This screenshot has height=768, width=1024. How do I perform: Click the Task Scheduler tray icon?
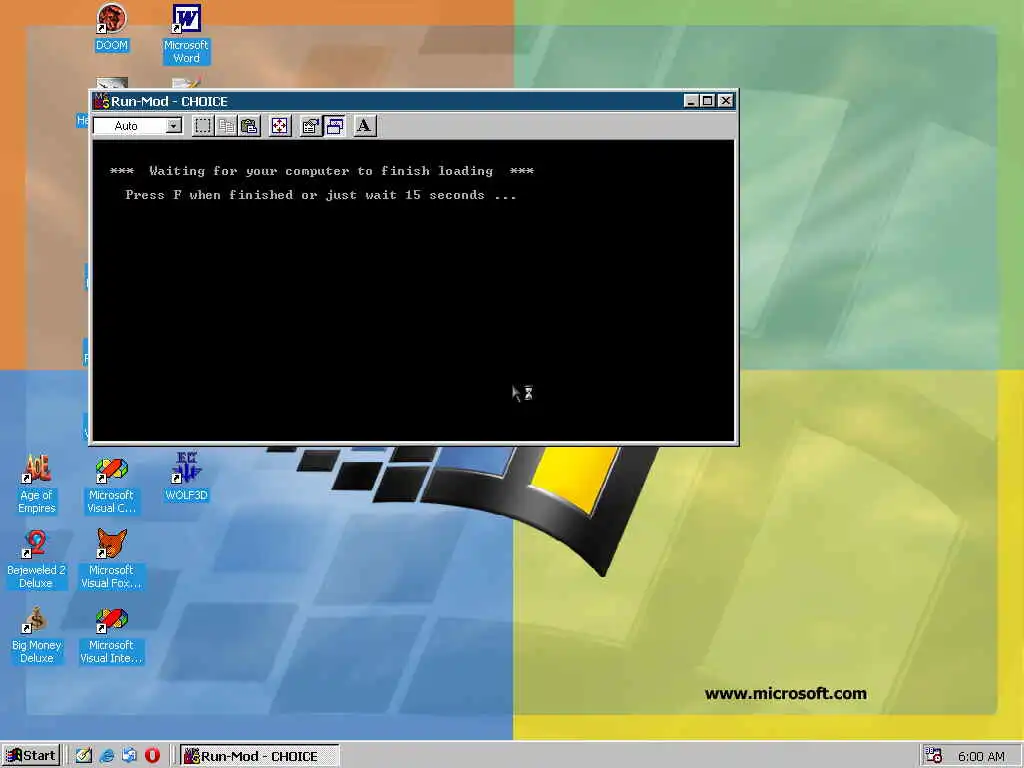coord(934,756)
